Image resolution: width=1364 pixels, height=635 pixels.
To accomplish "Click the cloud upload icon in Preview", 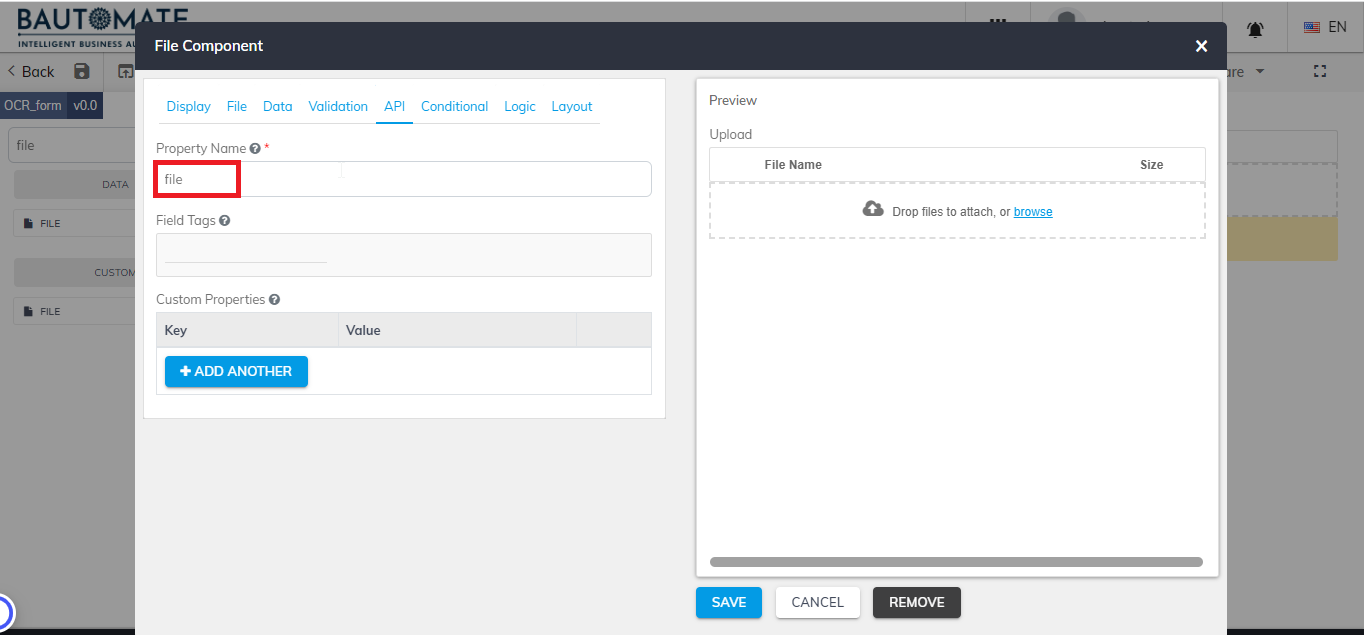I will point(873,209).
